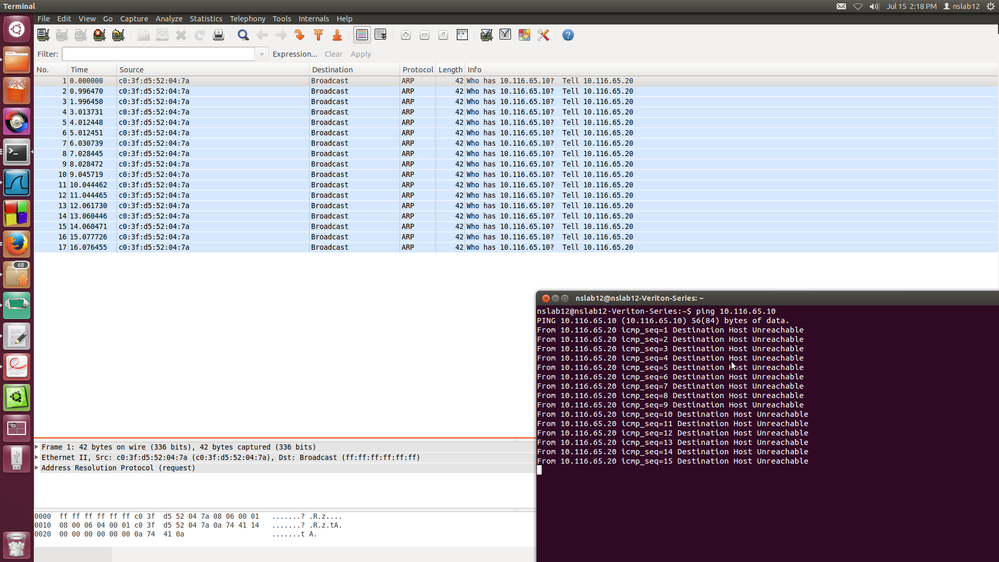Open the Telephony menu
This screenshot has height=562, width=999.
point(247,18)
